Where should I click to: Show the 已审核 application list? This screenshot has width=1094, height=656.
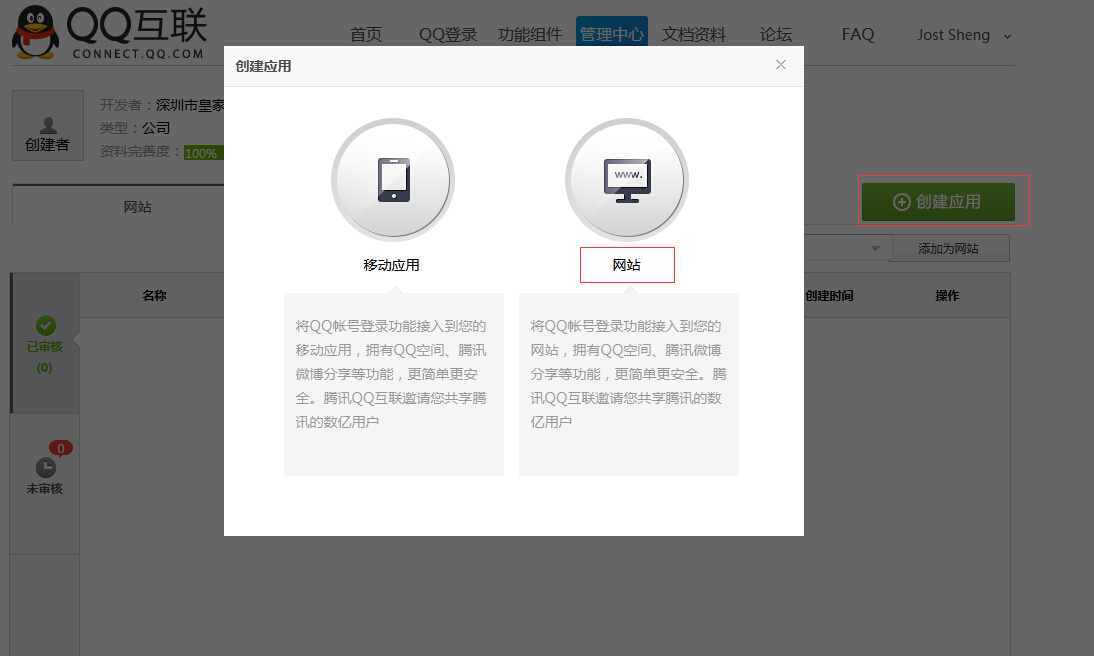coord(45,343)
